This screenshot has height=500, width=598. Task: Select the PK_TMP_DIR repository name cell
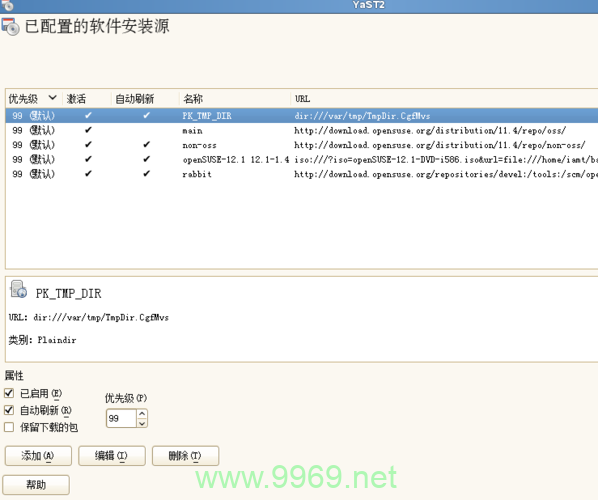(207, 116)
